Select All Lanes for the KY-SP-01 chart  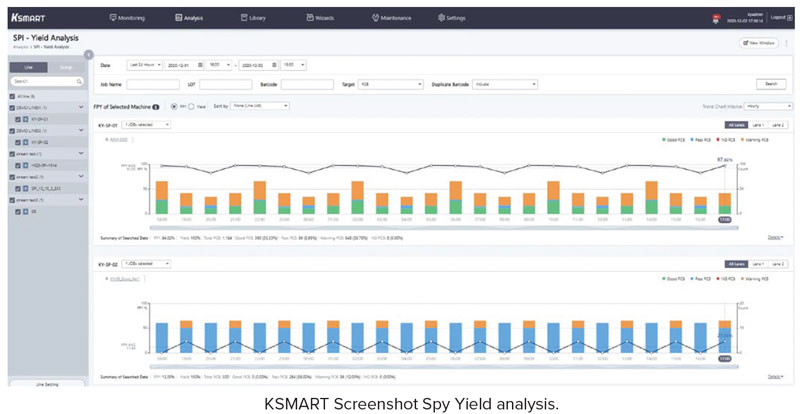click(x=737, y=125)
